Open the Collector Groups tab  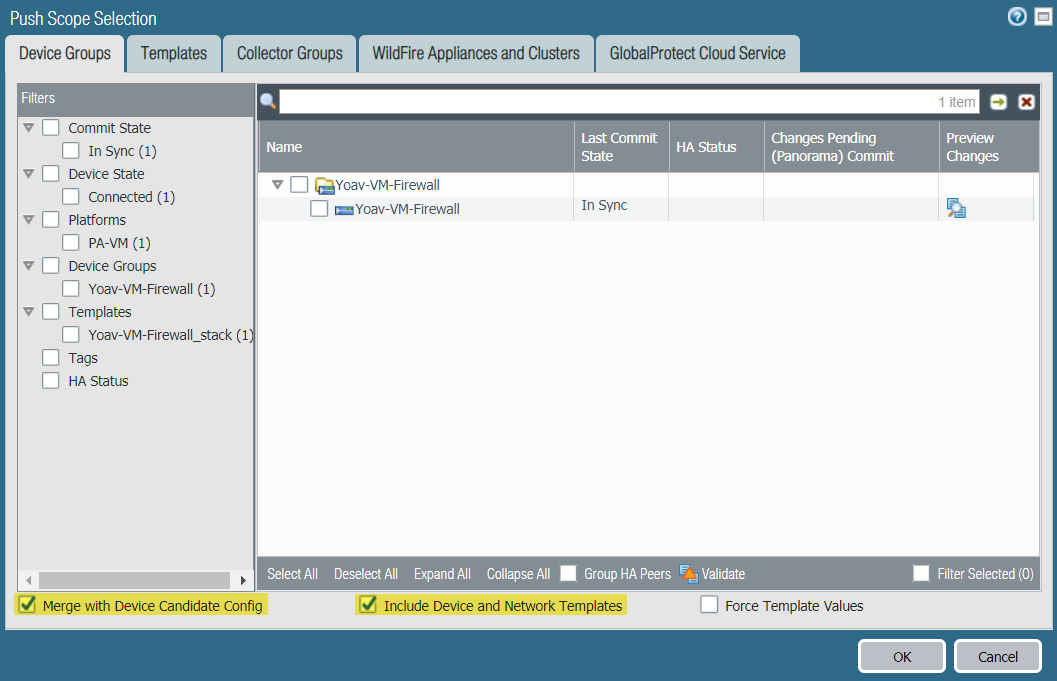click(x=290, y=53)
